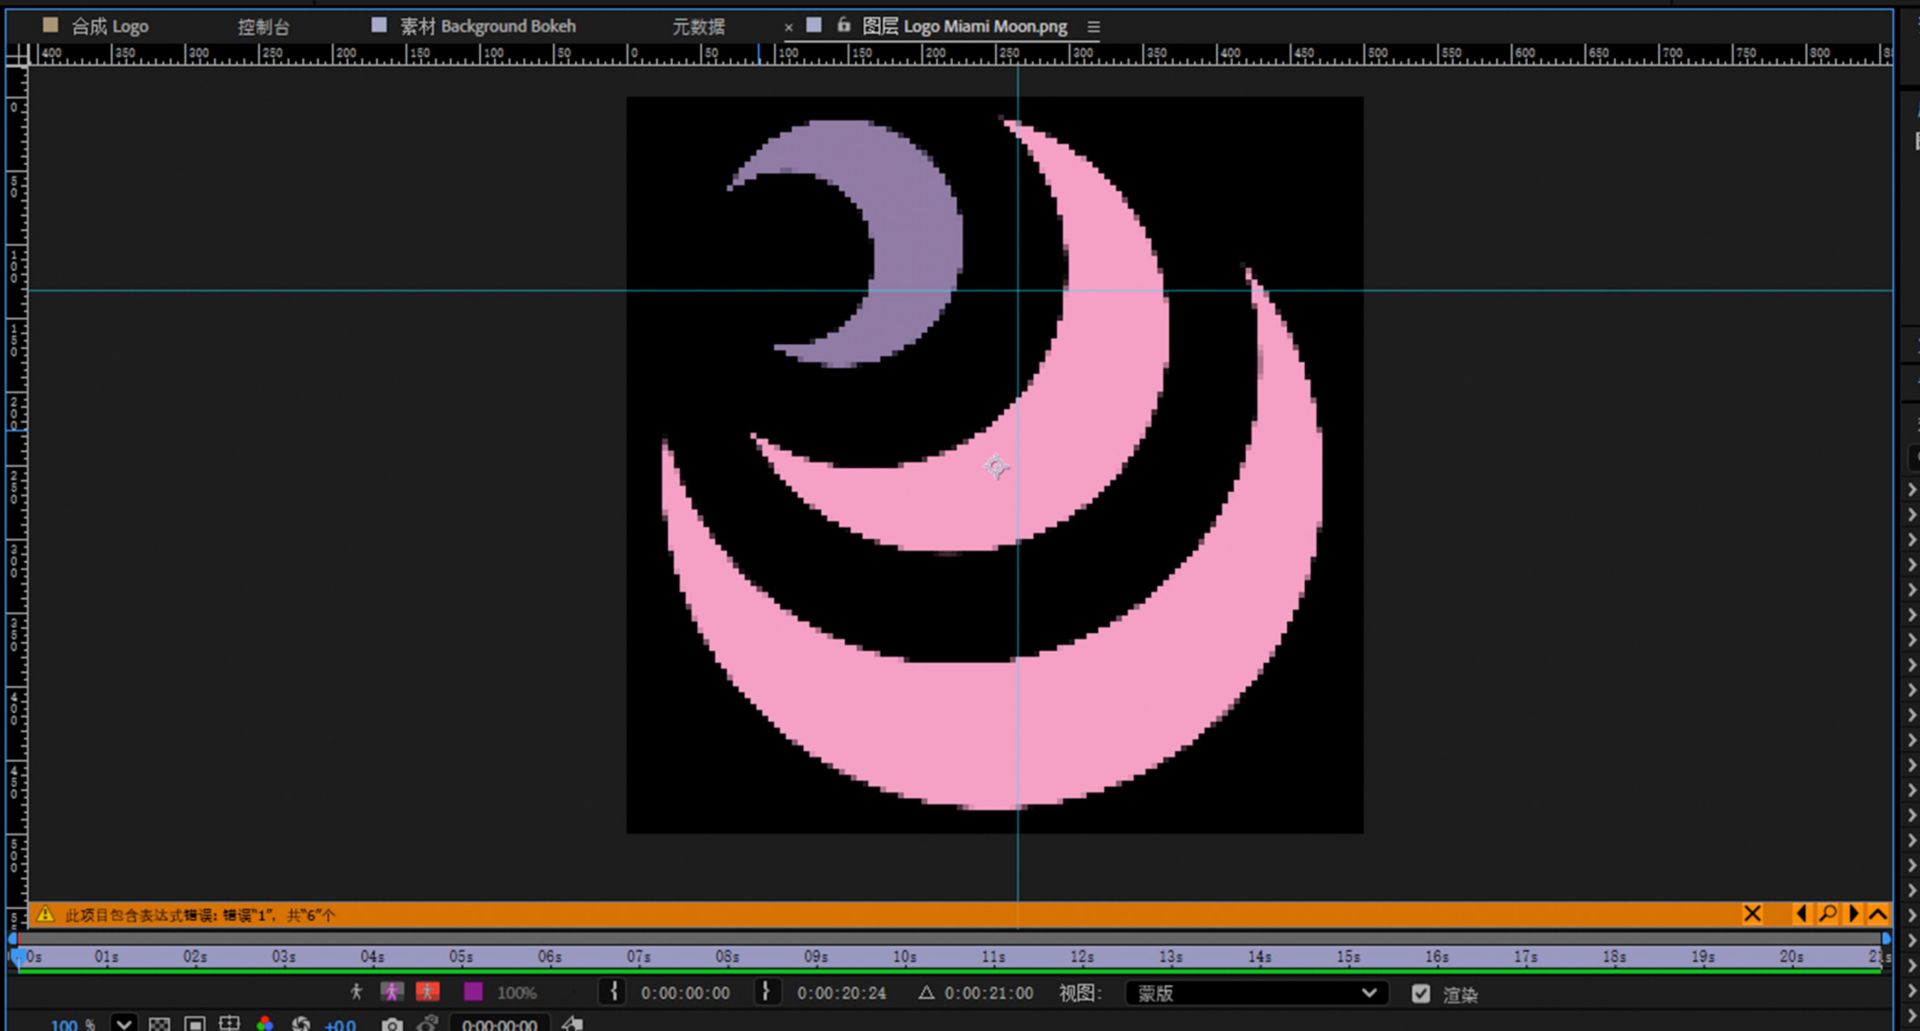The height and width of the screenshot is (1031, 1920).
Task: Click the out point time 0:00:20:24
Action: [841, 993]
